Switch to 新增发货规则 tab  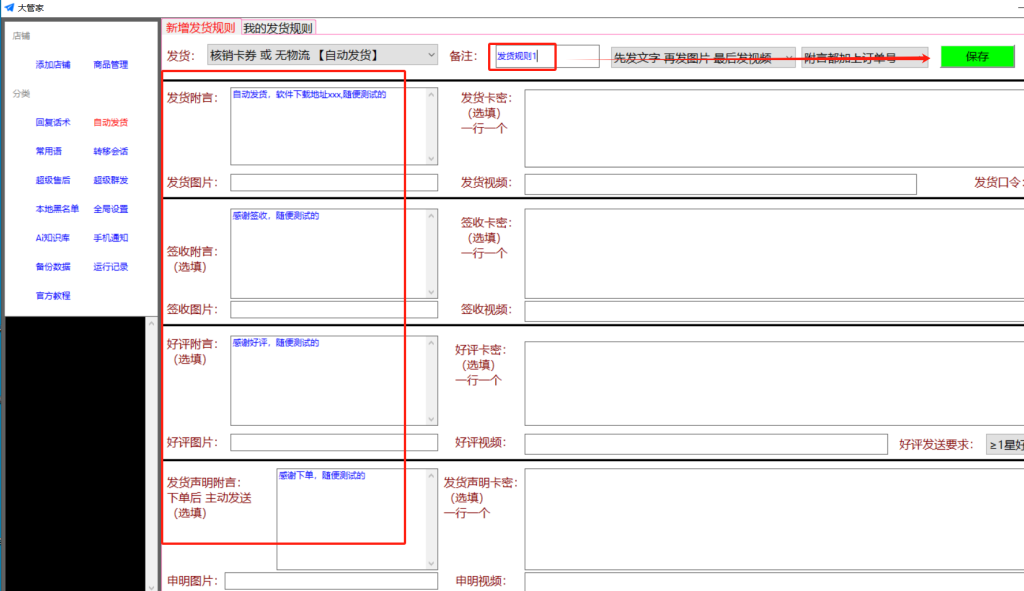tap(200, 27)
